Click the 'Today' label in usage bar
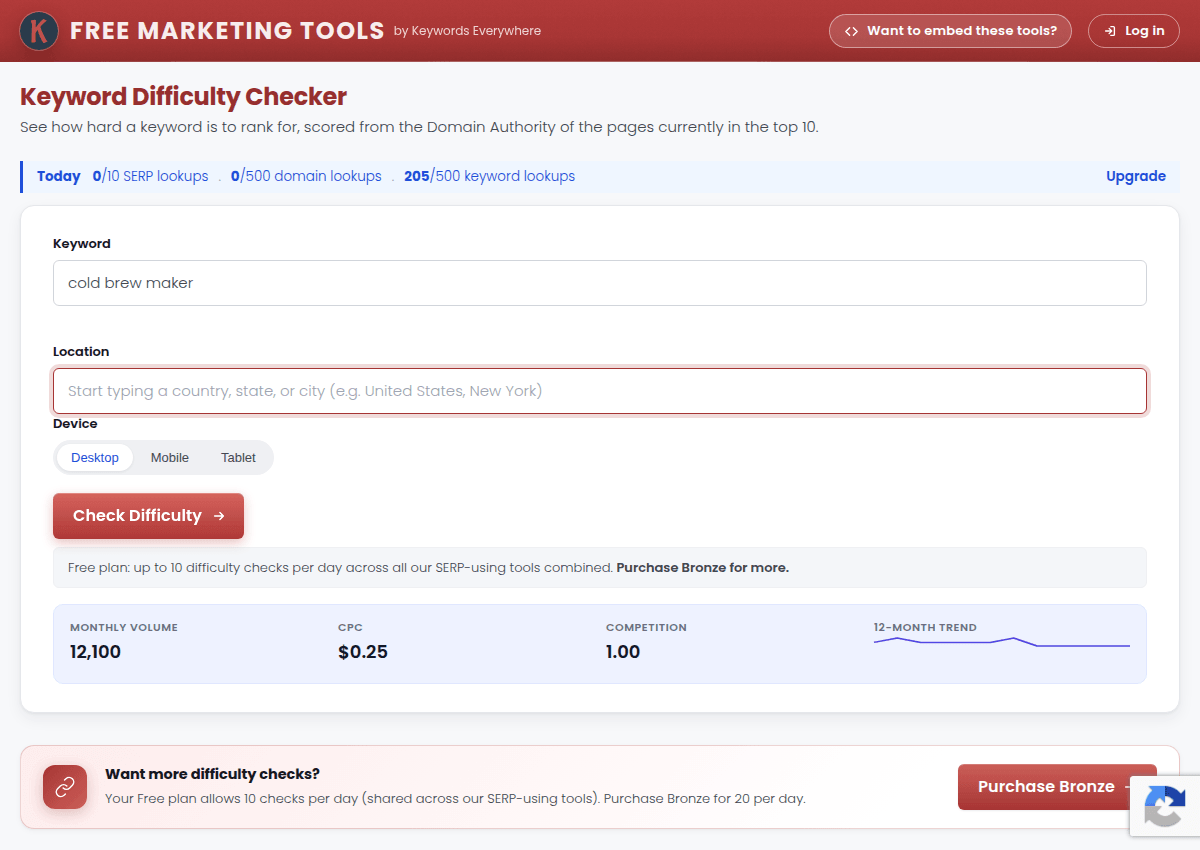 click(59, 176)
